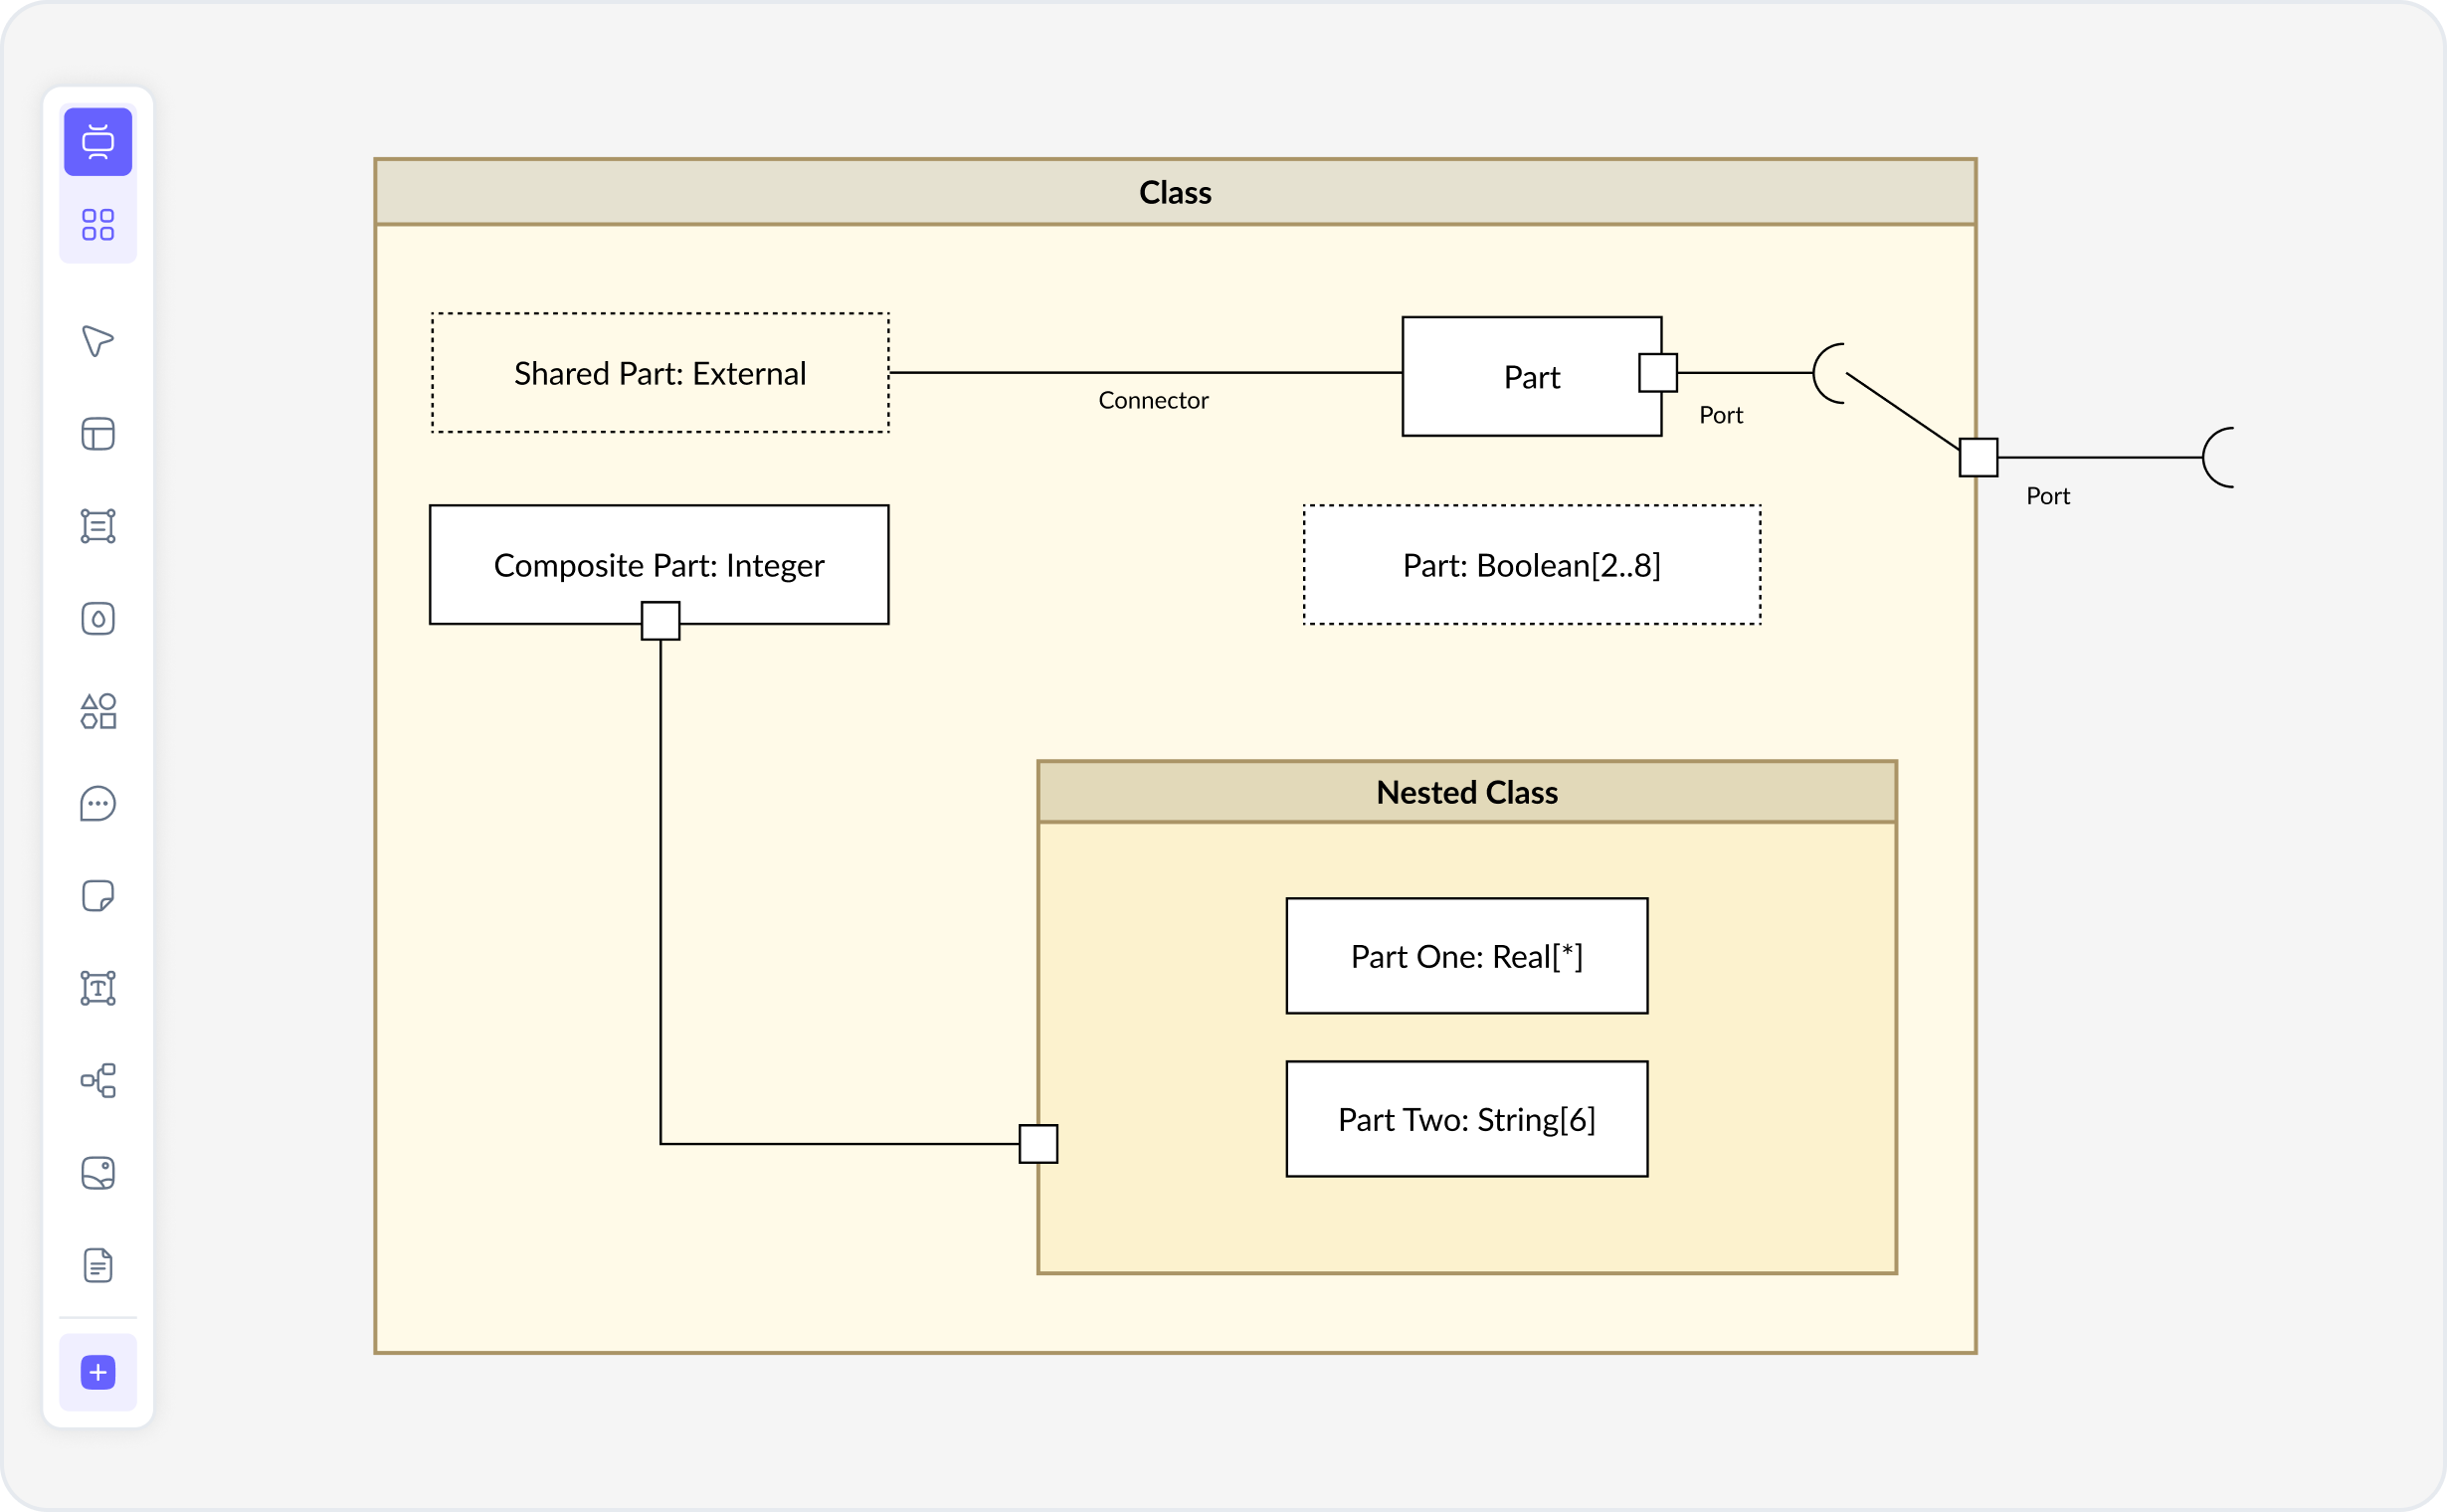Select the Part One: Real[*] box

tap(1467, 956)
